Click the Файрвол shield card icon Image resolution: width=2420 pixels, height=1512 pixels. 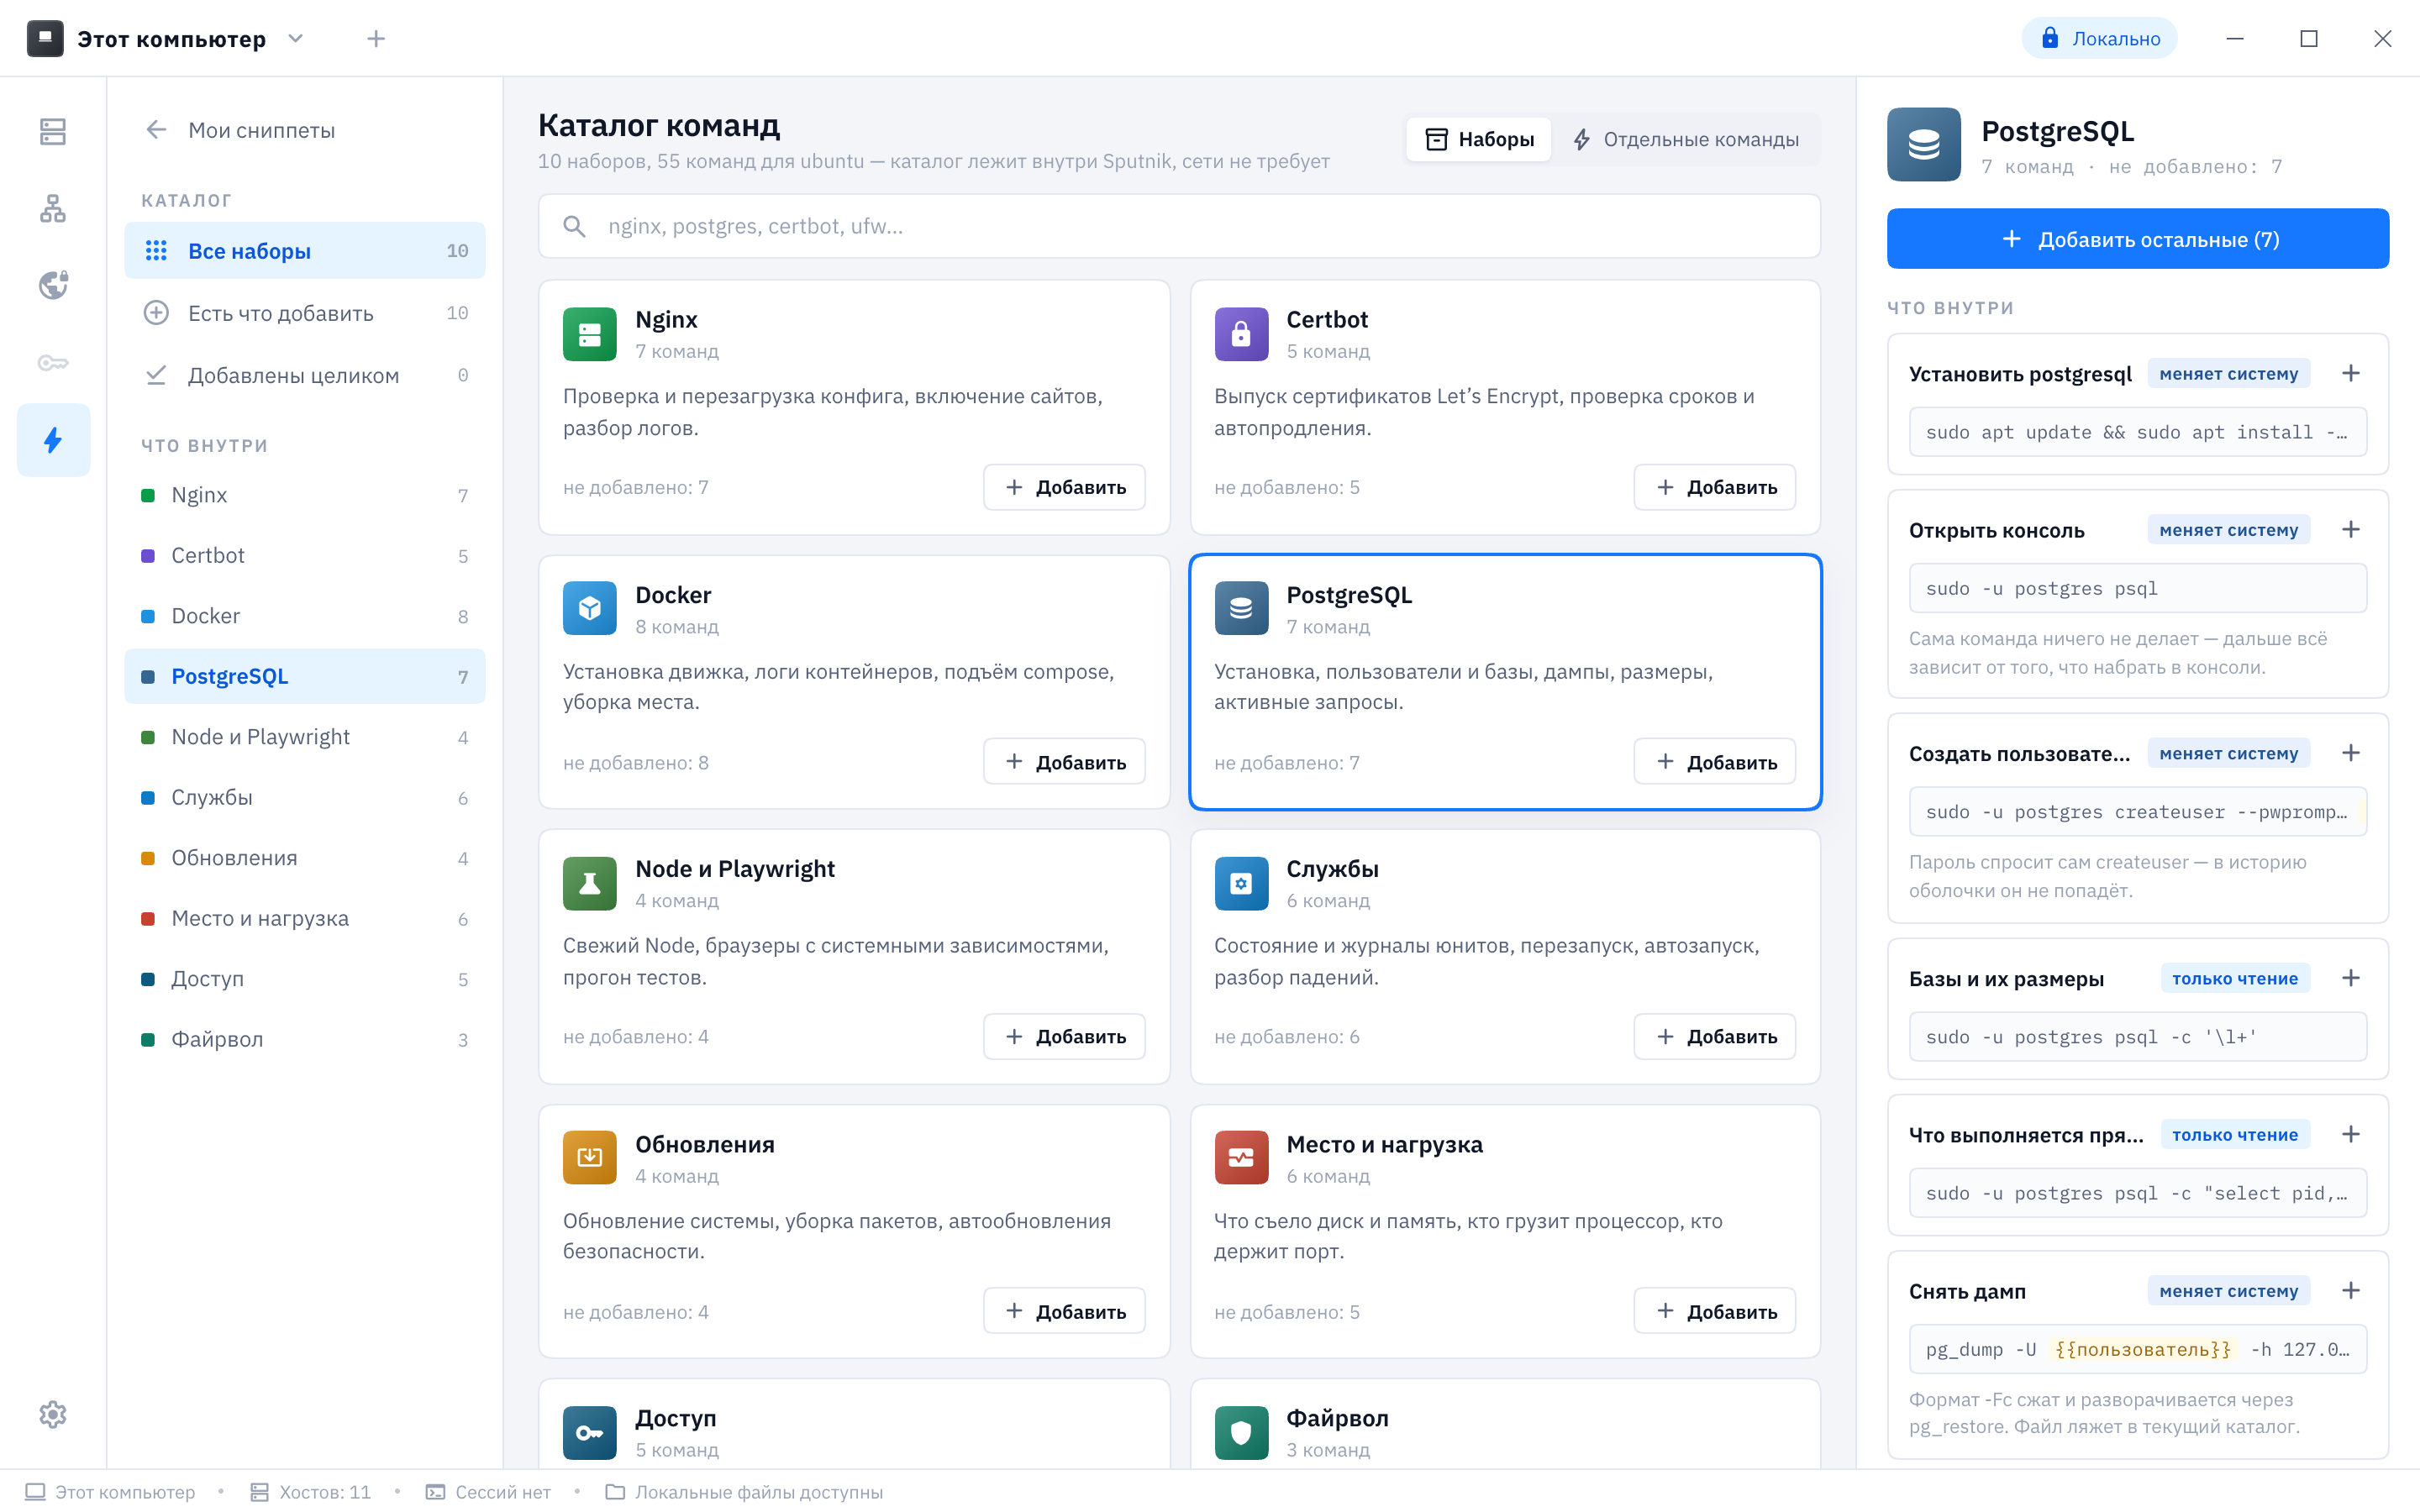tap(1241, 1432)
